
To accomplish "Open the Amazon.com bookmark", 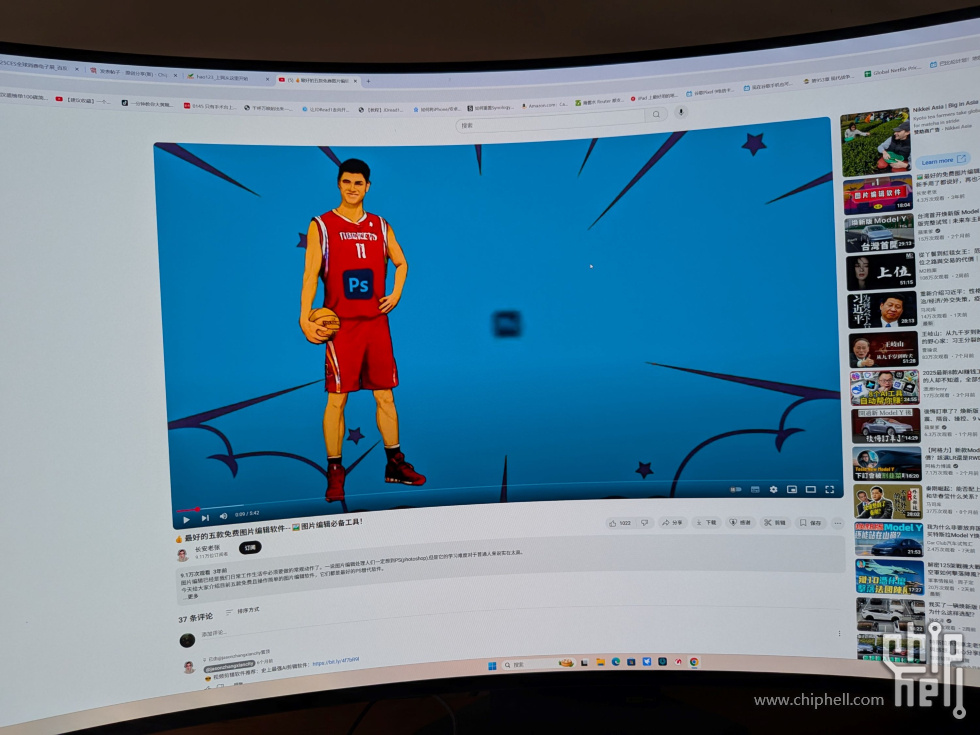I will 545,105.
